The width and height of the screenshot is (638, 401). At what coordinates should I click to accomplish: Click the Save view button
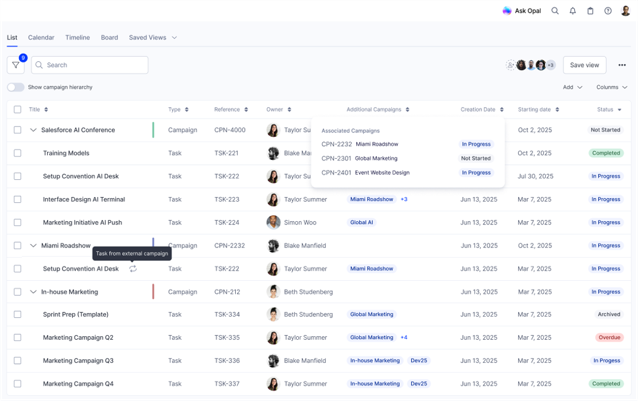click(584, 65)
